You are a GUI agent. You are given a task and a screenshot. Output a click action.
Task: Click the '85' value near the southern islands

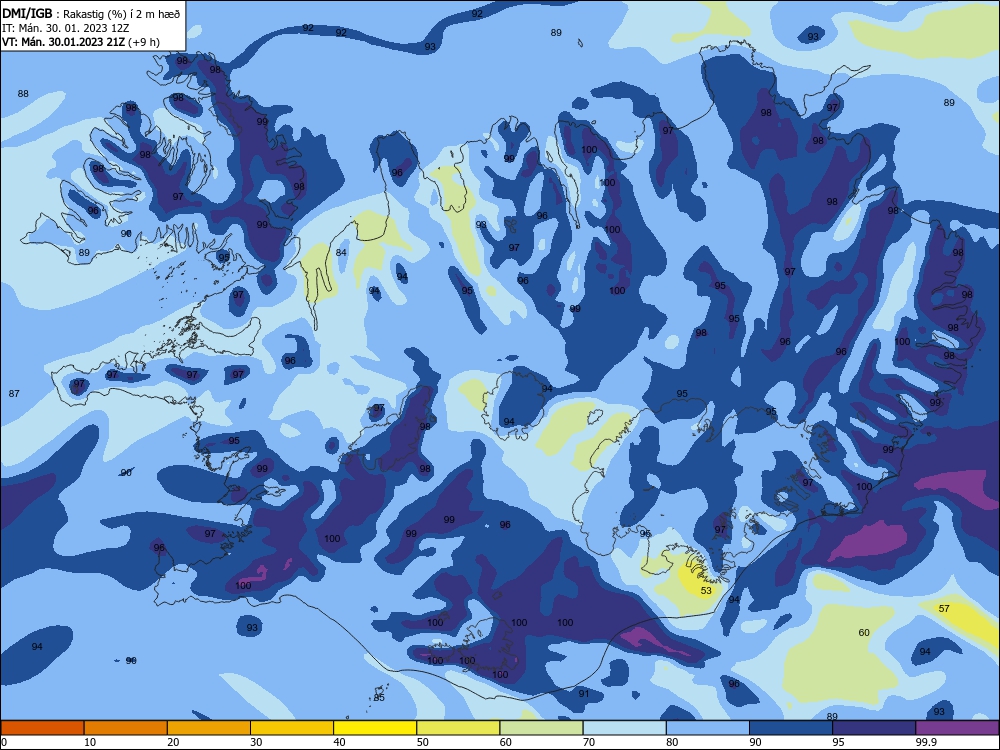click(x=379, y=698)
